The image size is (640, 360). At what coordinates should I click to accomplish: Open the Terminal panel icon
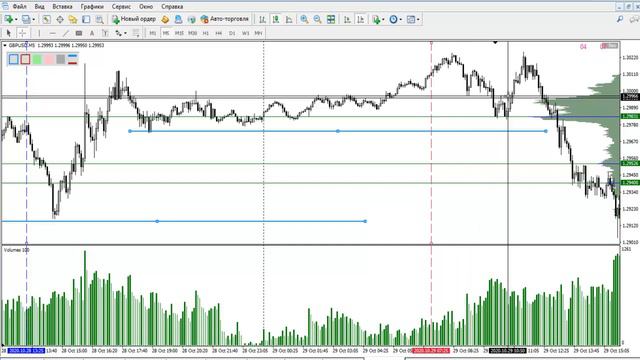pos(86,19)
